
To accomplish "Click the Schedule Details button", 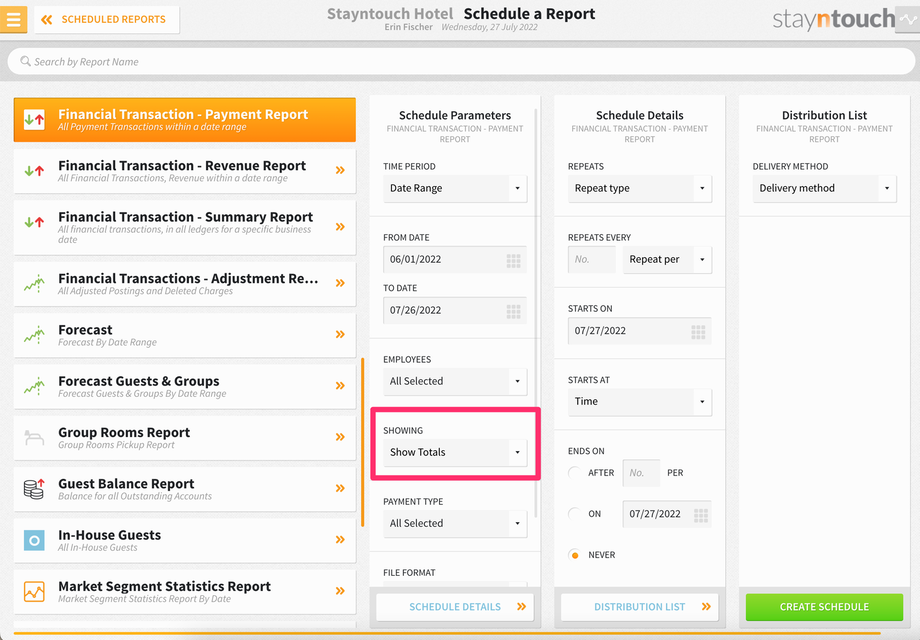I will 455,607.
